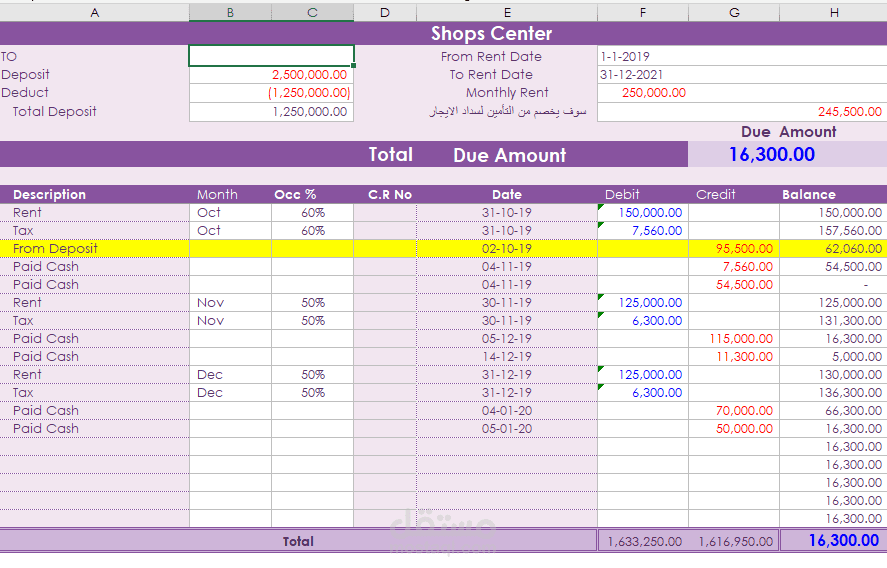Screen dimensions: 887x568
Task: Click the To Rent Date value 31-12-2021
Action: [742, 75]
